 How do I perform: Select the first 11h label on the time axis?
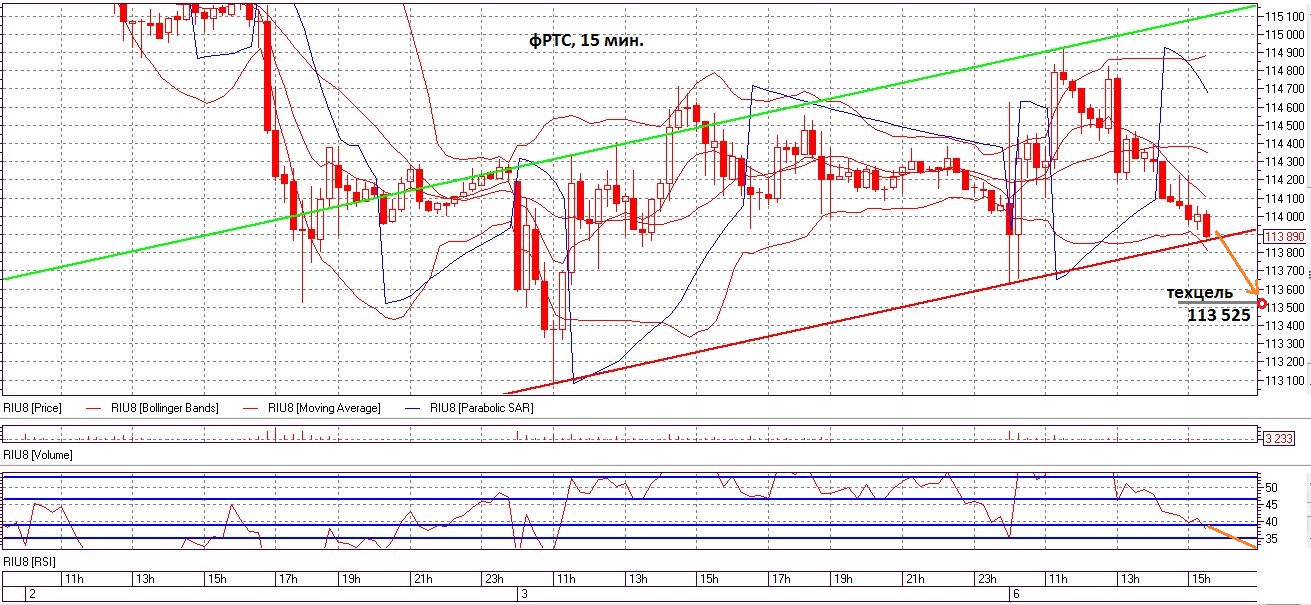74,577
